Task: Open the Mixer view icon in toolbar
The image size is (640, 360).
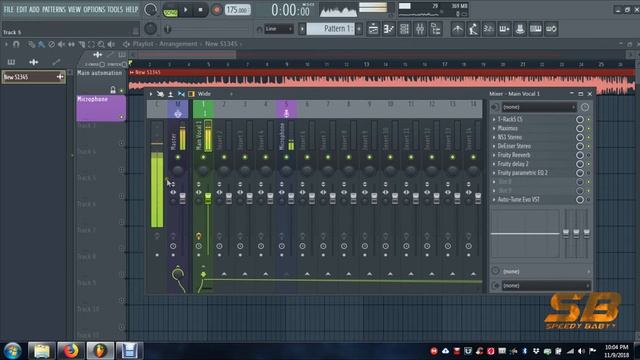Action: (420, 29)
